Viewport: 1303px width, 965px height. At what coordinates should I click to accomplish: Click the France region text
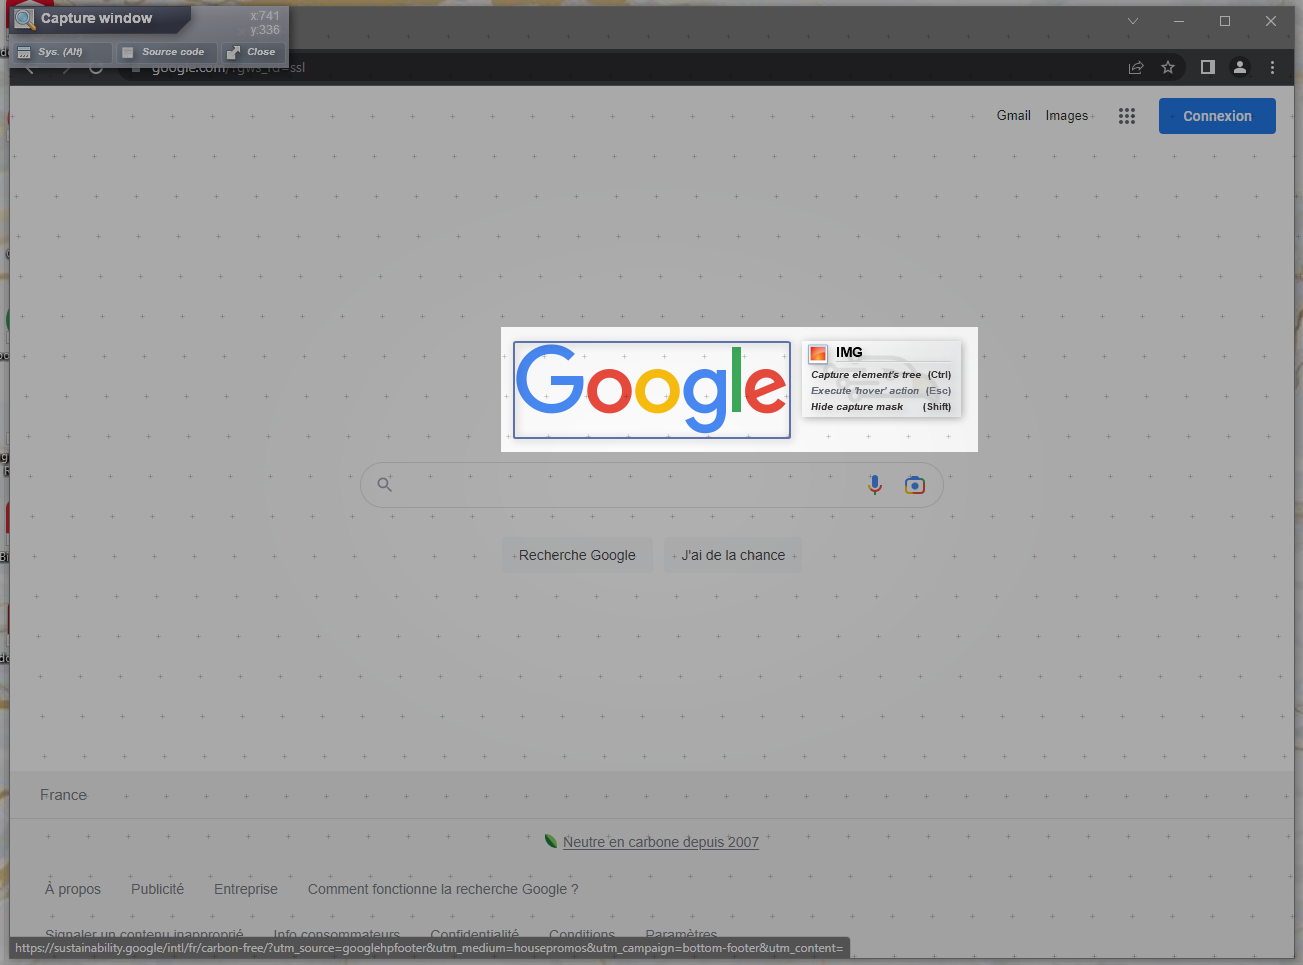coord(63,795)
